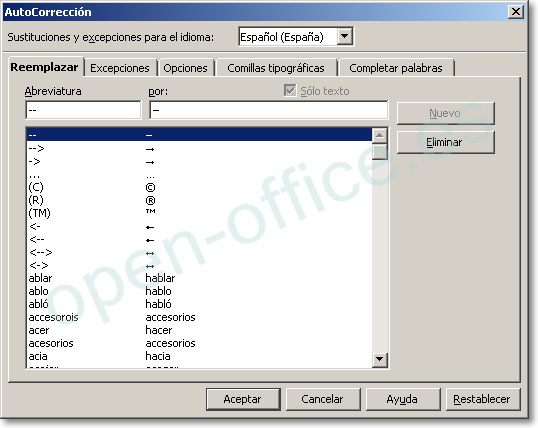
Task: Select the '(TM)' trademark row
Action: point(199,213)
